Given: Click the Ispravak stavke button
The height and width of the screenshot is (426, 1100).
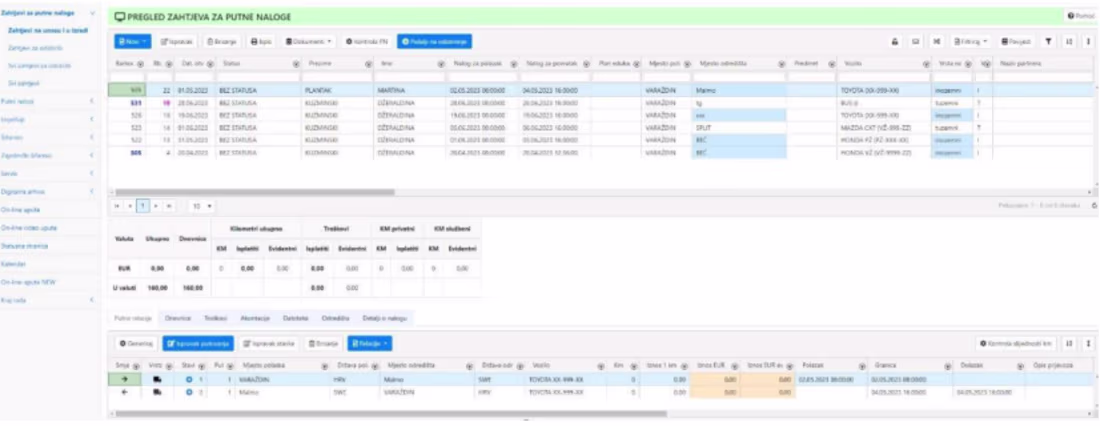Looking at the screenshot, I should (x=267, y=343).
